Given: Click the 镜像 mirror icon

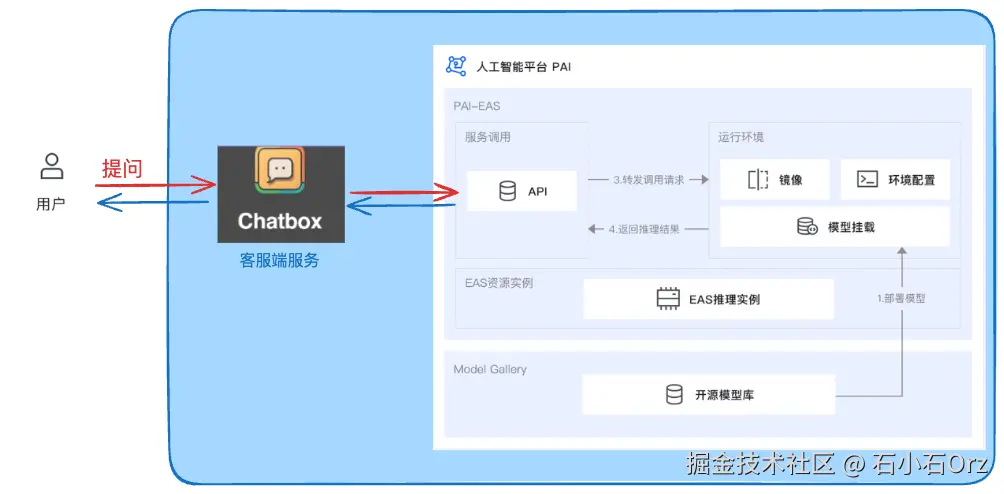Looking at the screenshot, I should click(757, 180).
